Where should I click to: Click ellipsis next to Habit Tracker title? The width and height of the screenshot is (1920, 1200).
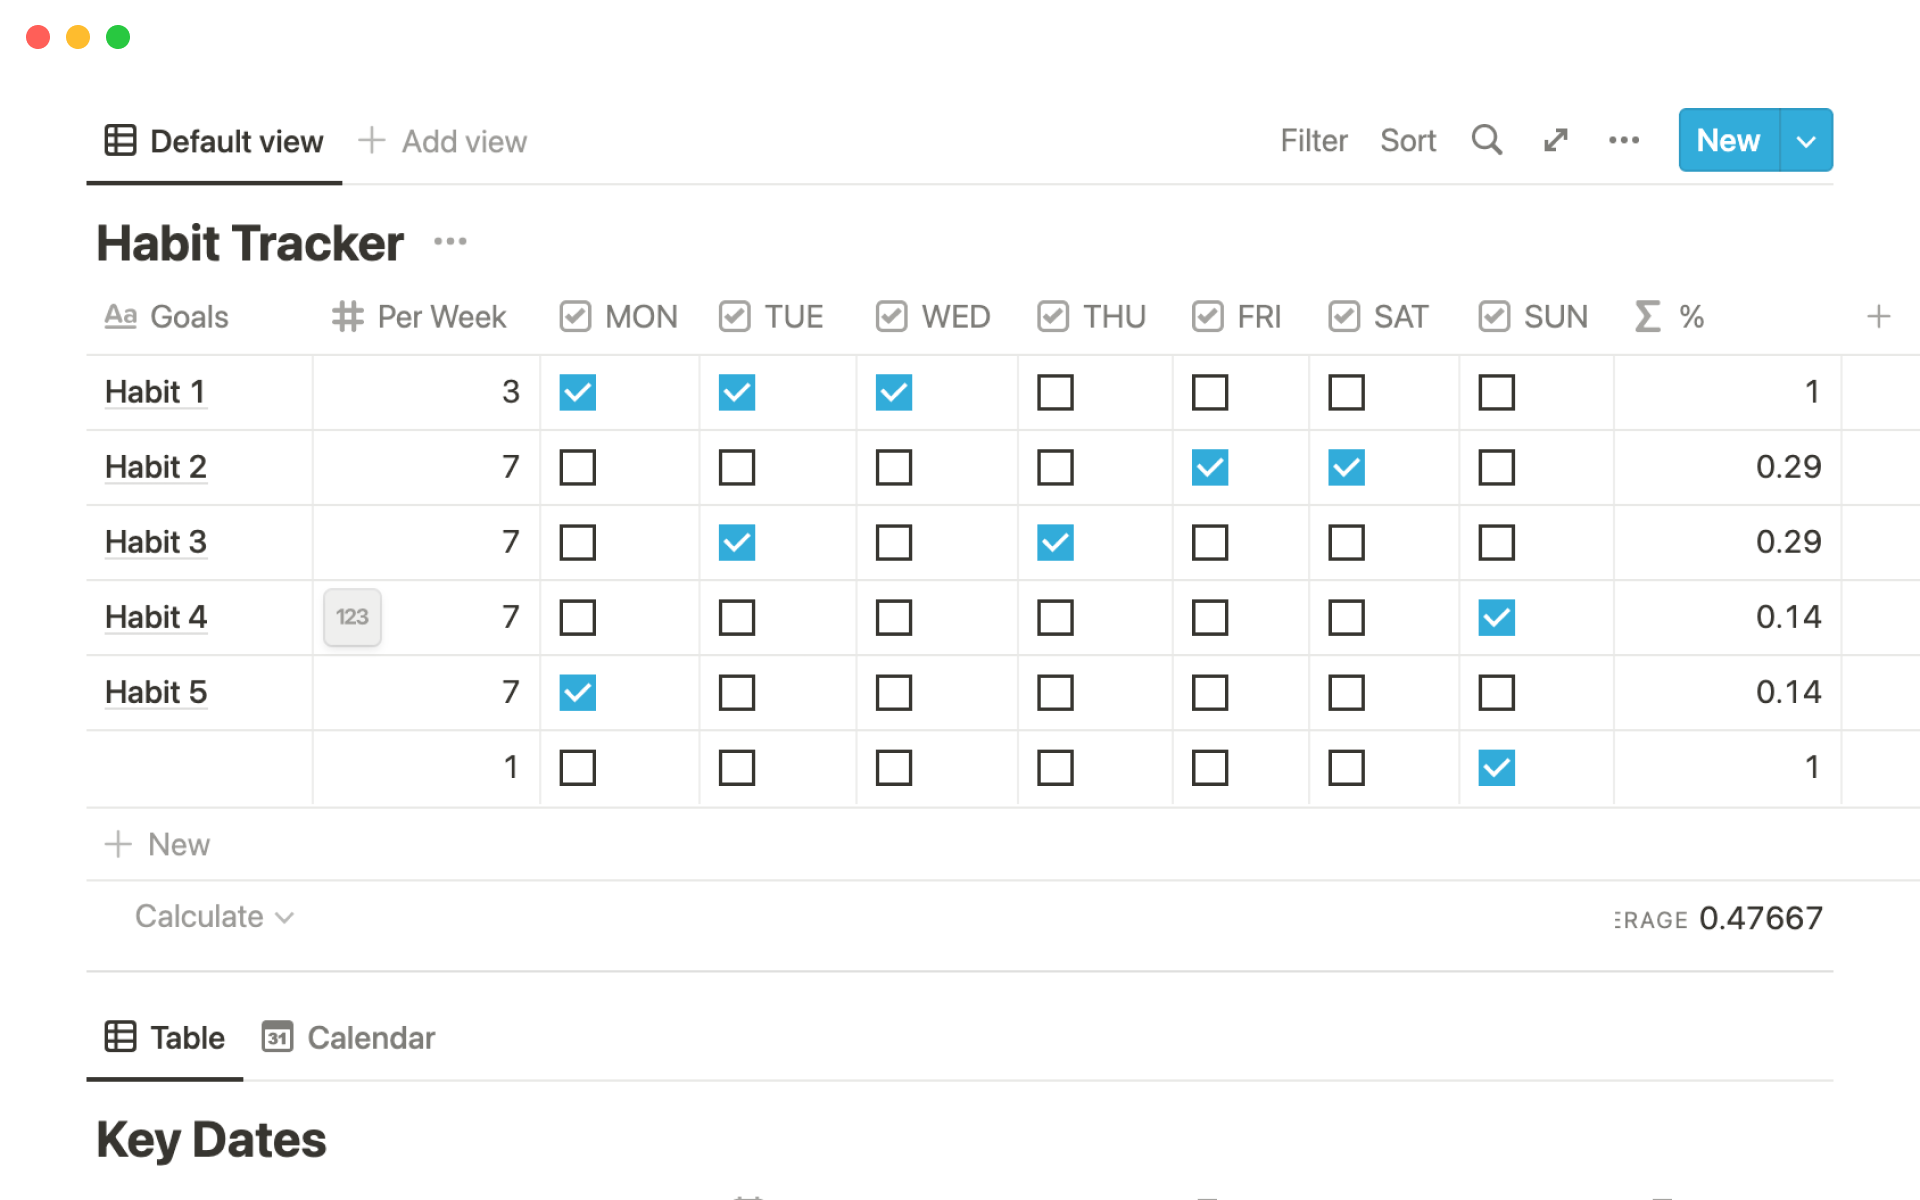coord(450,242)
